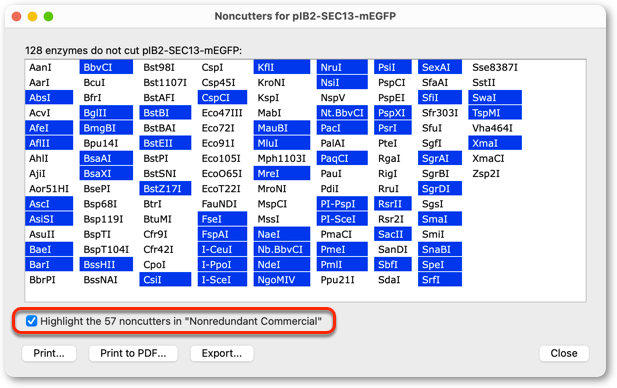Screen dimensions: 617x388
Task: Click the Print... button
Action: pyautogui.click(x=49, y=353)
